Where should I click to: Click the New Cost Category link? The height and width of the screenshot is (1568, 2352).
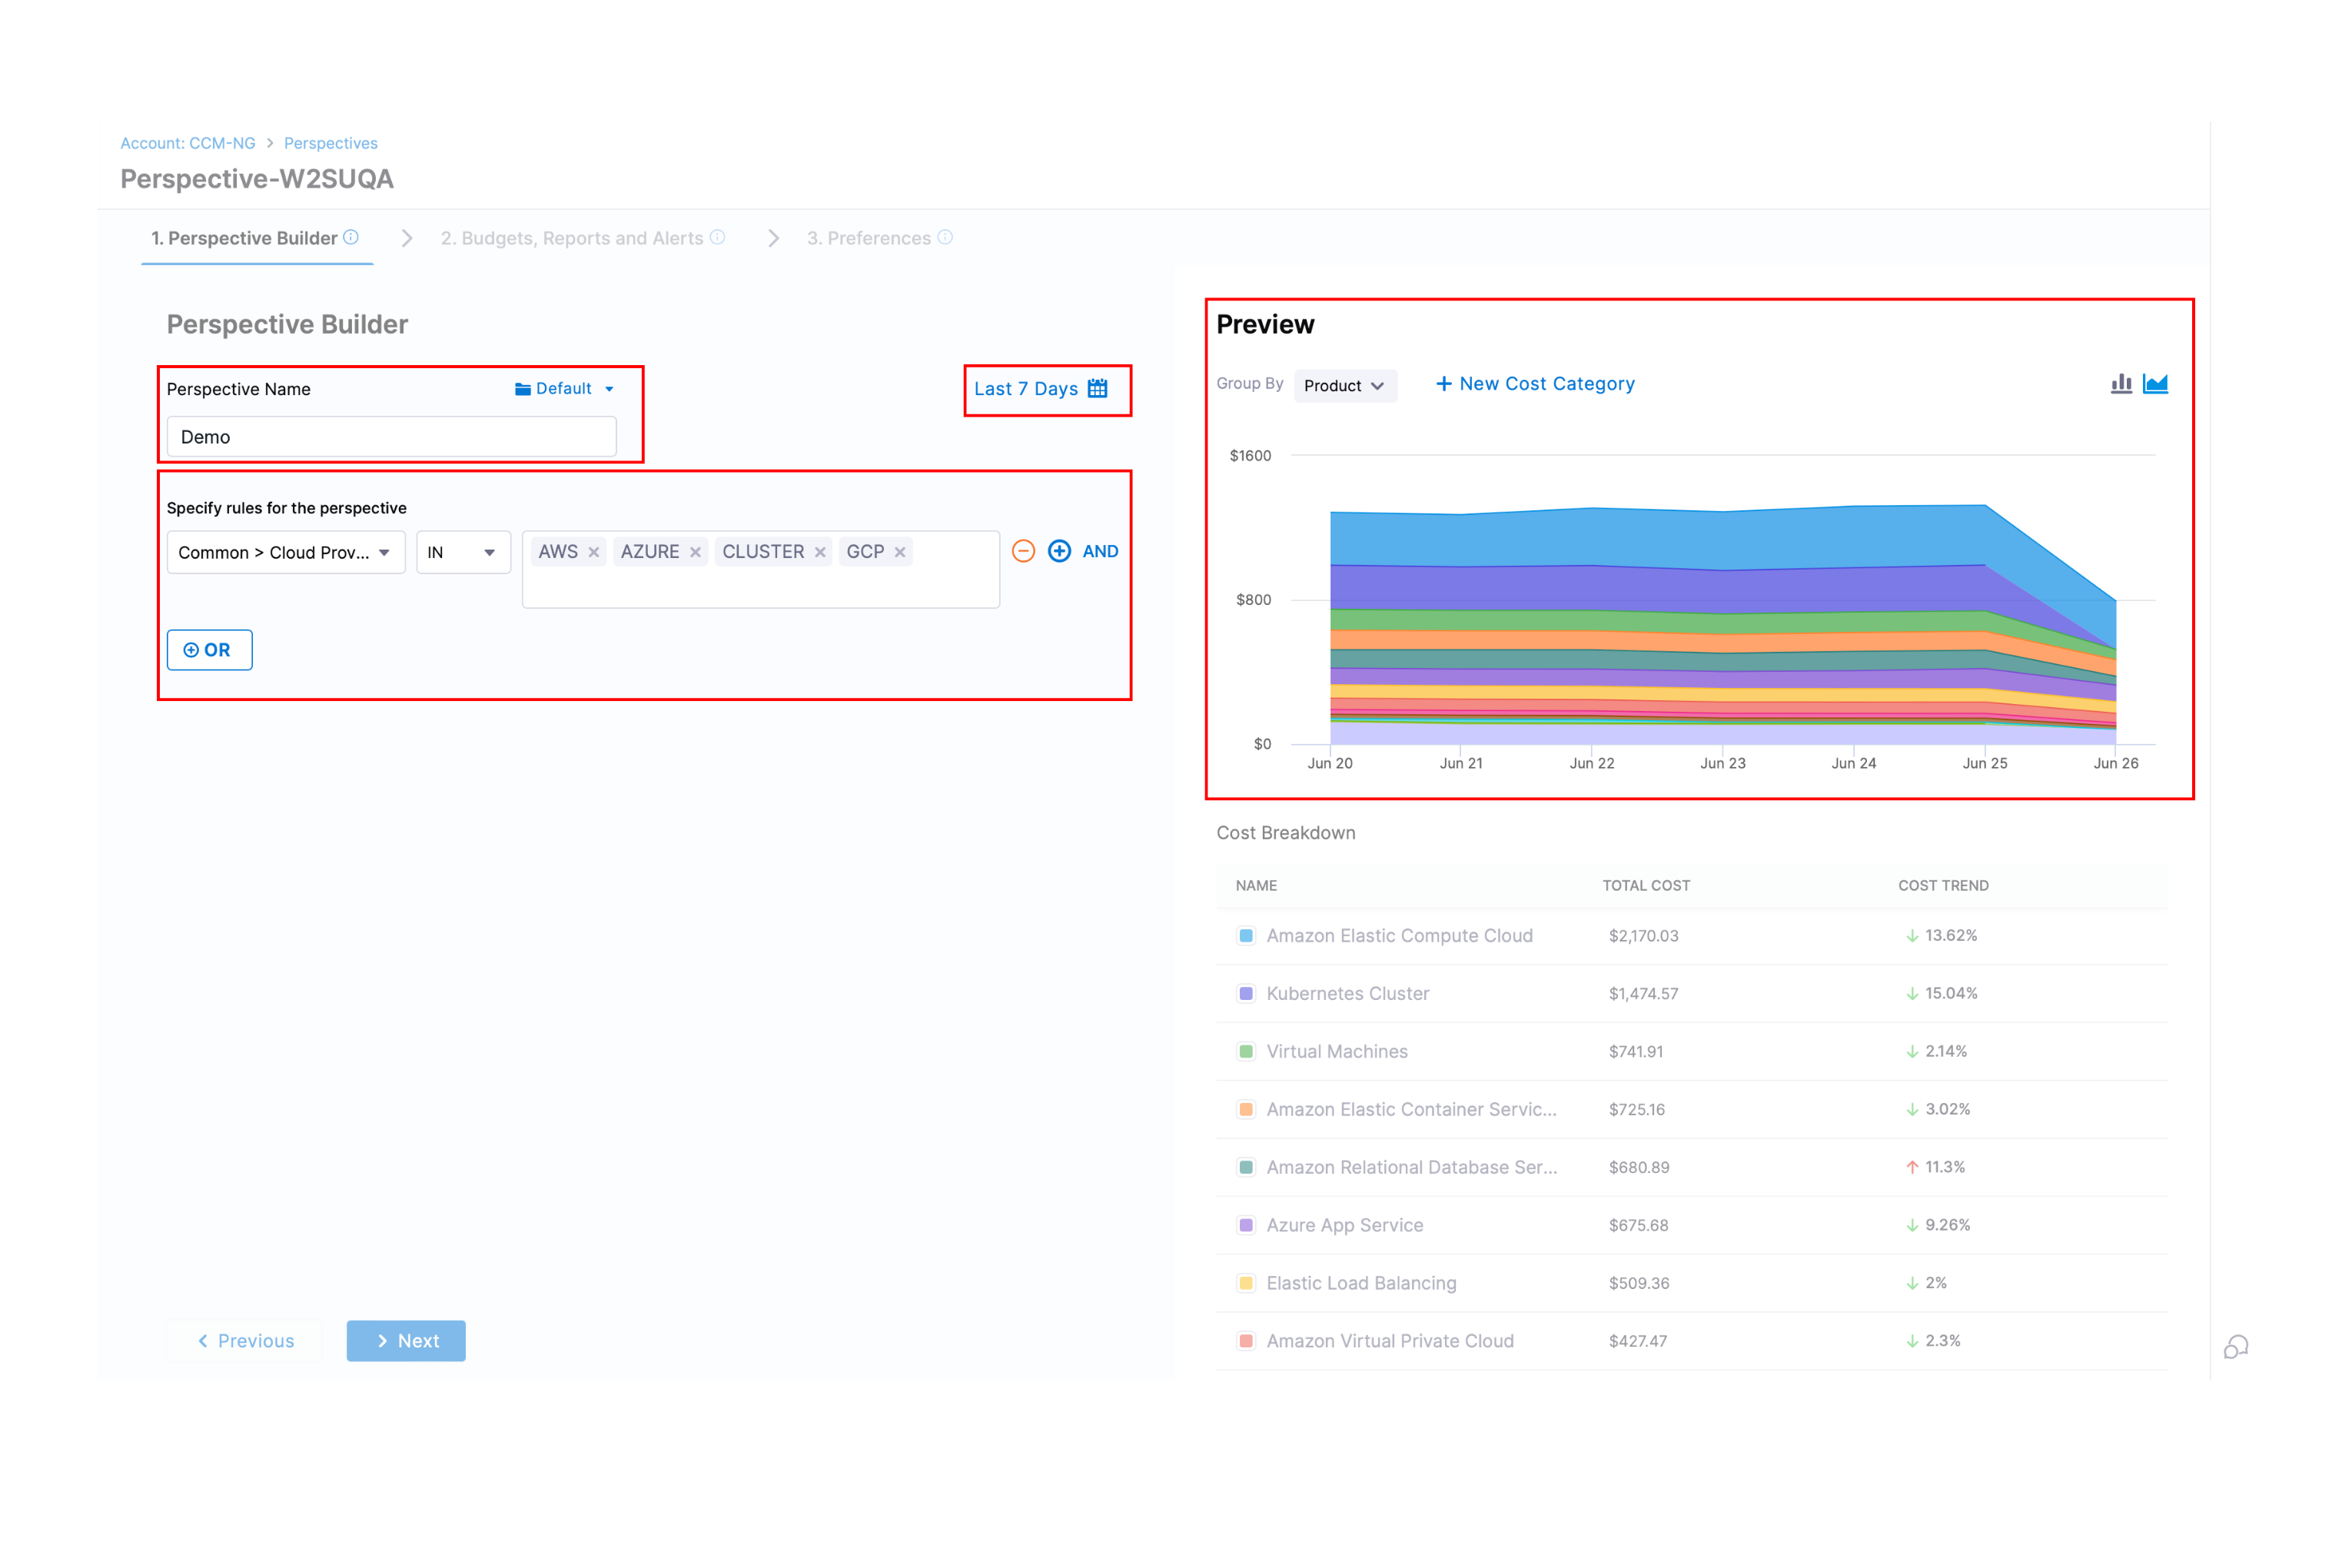coord(1535,384)
